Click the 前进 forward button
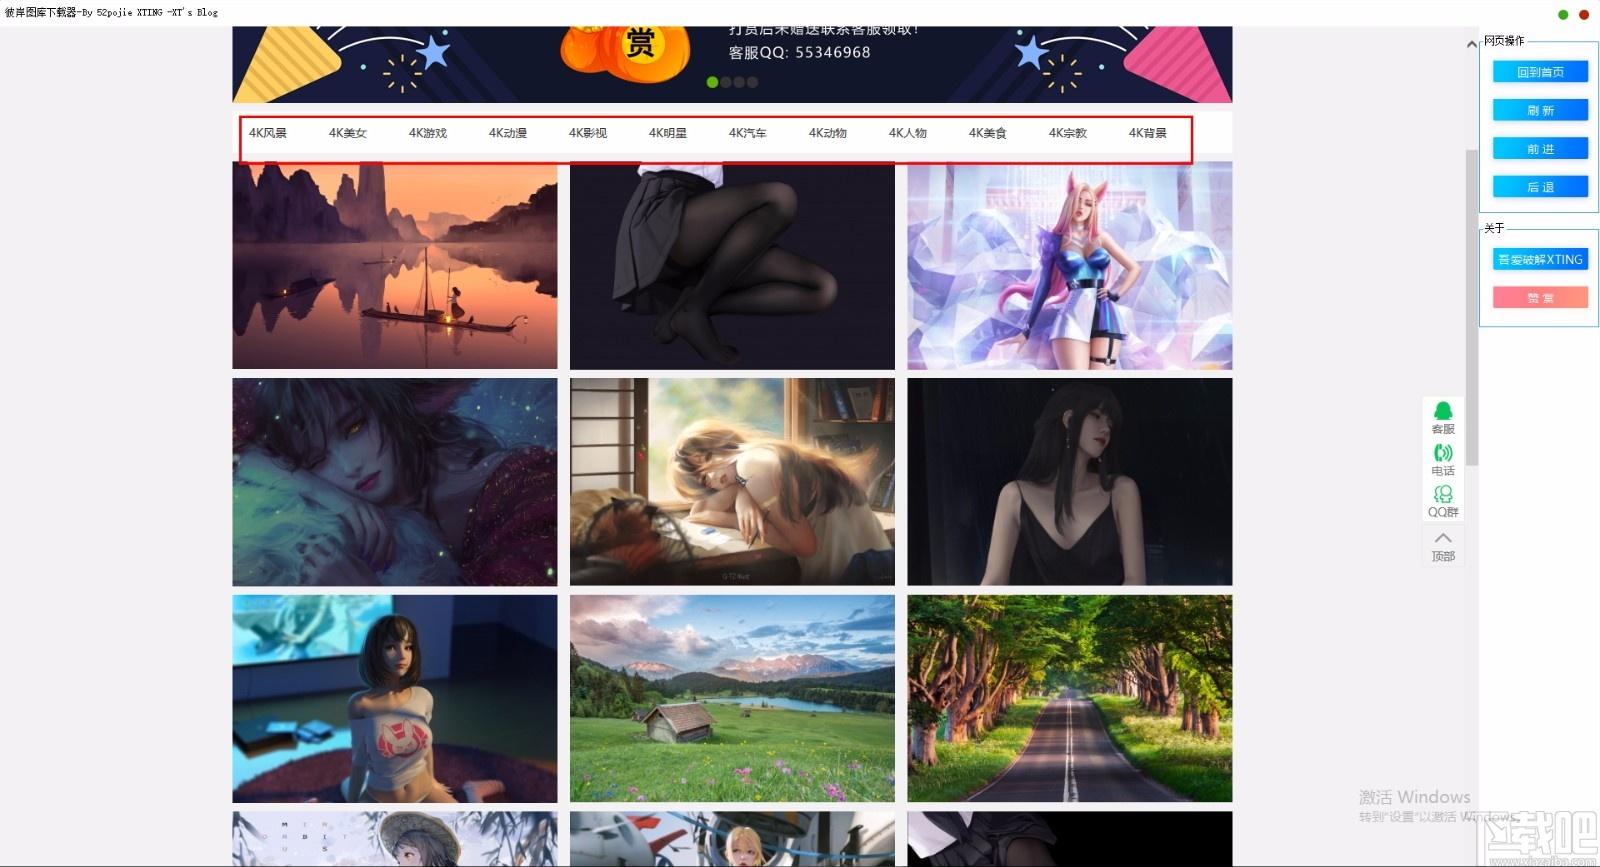The height and width of the screenshot is (867, 1600). coord(1540,148)
